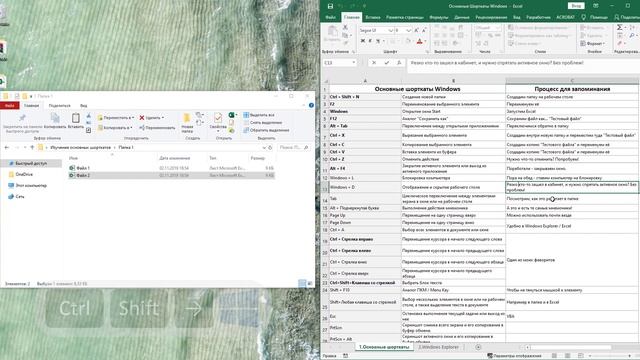640x360 pixels.
Task: Click Rename button in Explorer ribbon
Action: tap(157, 128)
